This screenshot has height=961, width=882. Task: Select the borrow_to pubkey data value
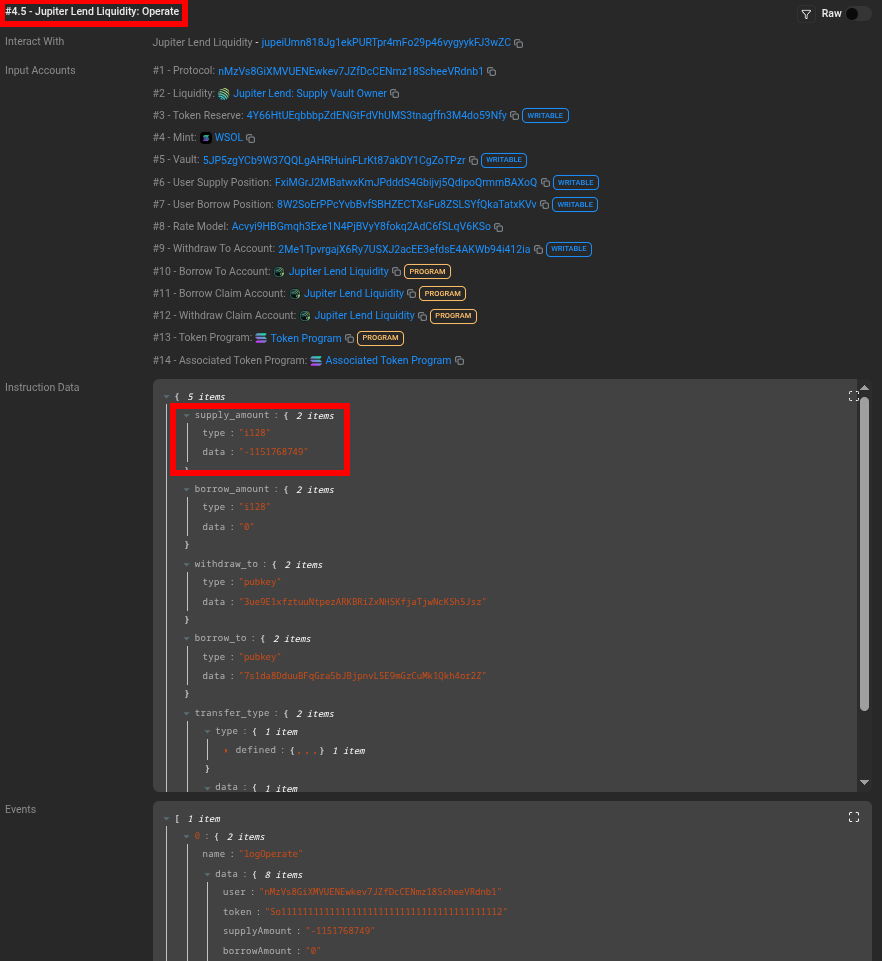pyautogui.click(x=362, y=676)
